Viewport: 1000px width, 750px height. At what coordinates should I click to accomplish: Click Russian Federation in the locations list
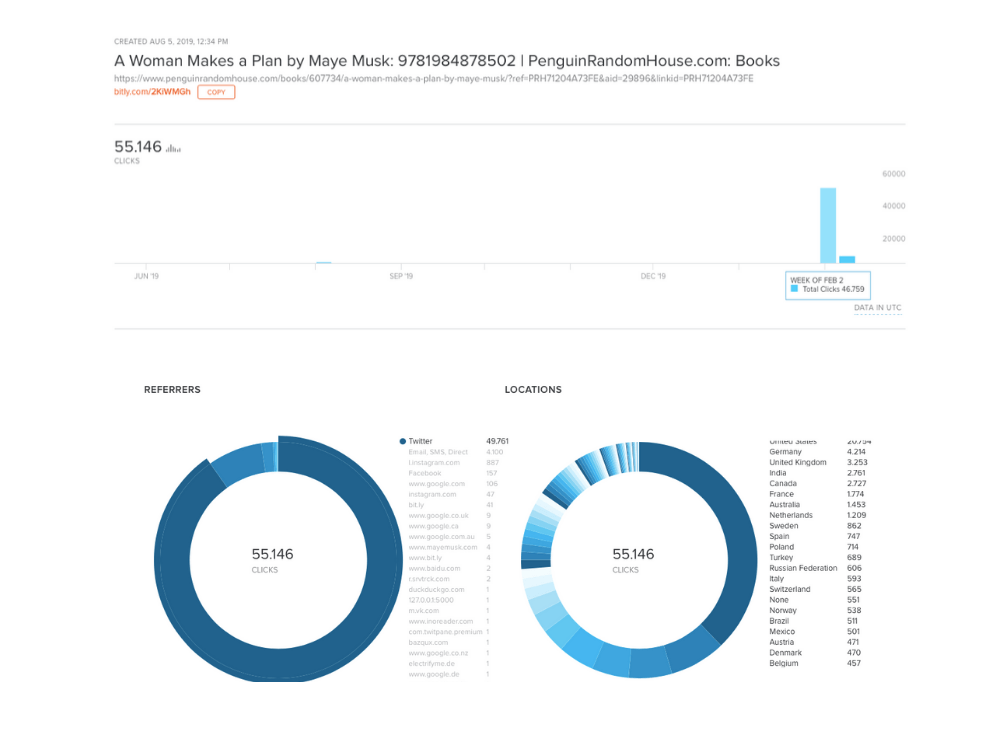coord(803,568)
